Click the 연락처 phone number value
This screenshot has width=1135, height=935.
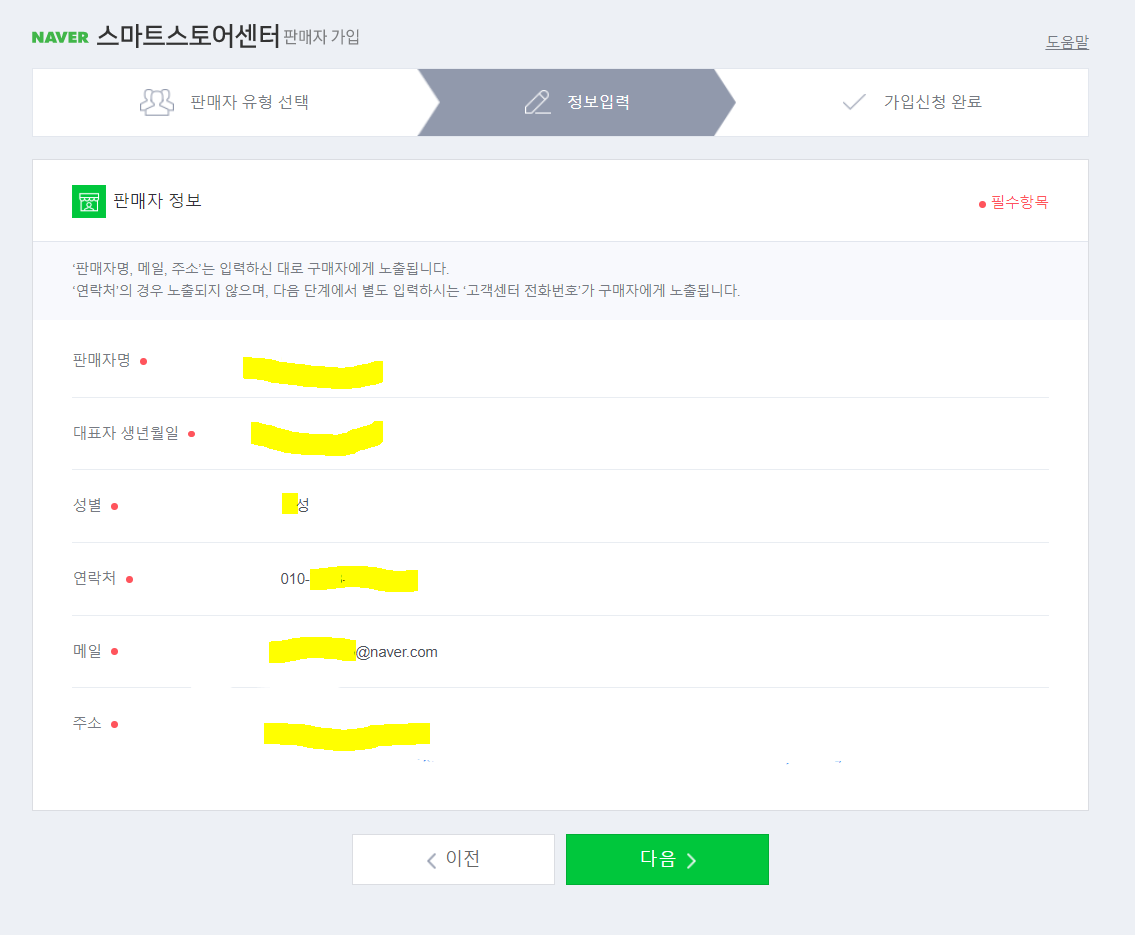click(349, 579)
